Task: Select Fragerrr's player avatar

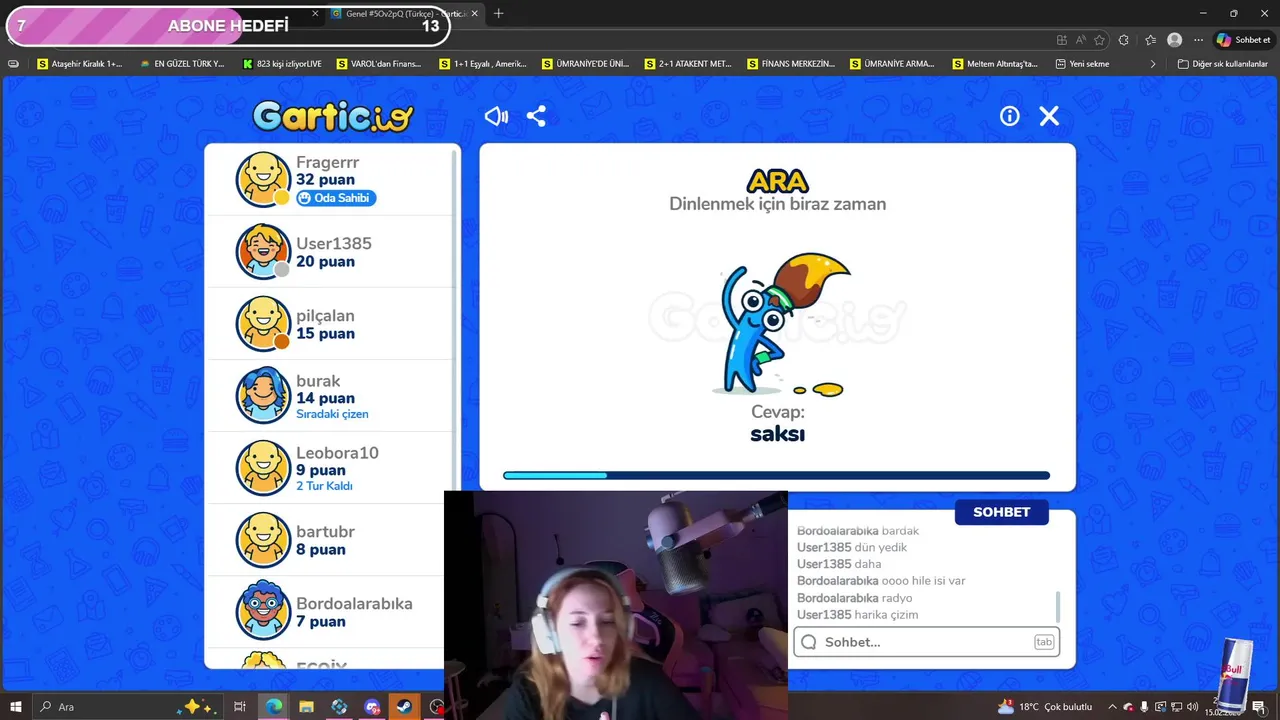Action: (x=263, y=179)
